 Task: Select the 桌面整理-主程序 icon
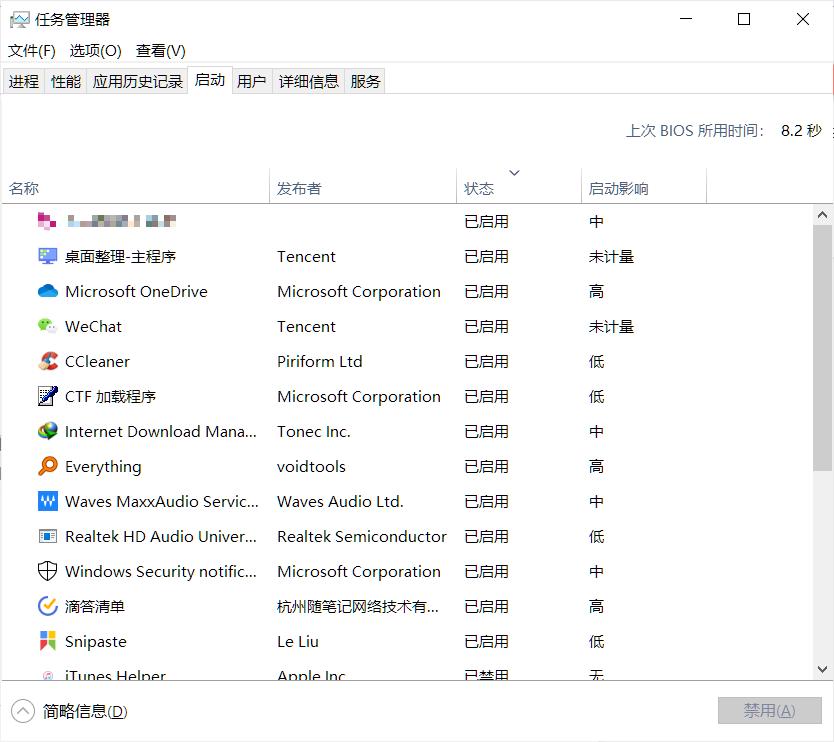(47, 256)
